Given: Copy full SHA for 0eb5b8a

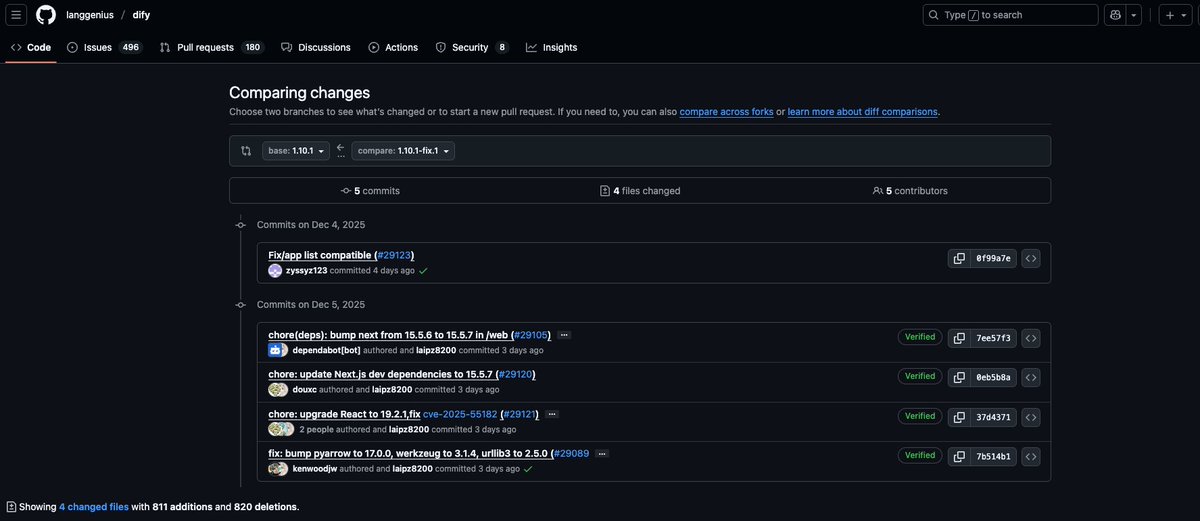Looking at the screenshot, I should tap(959, 377).
